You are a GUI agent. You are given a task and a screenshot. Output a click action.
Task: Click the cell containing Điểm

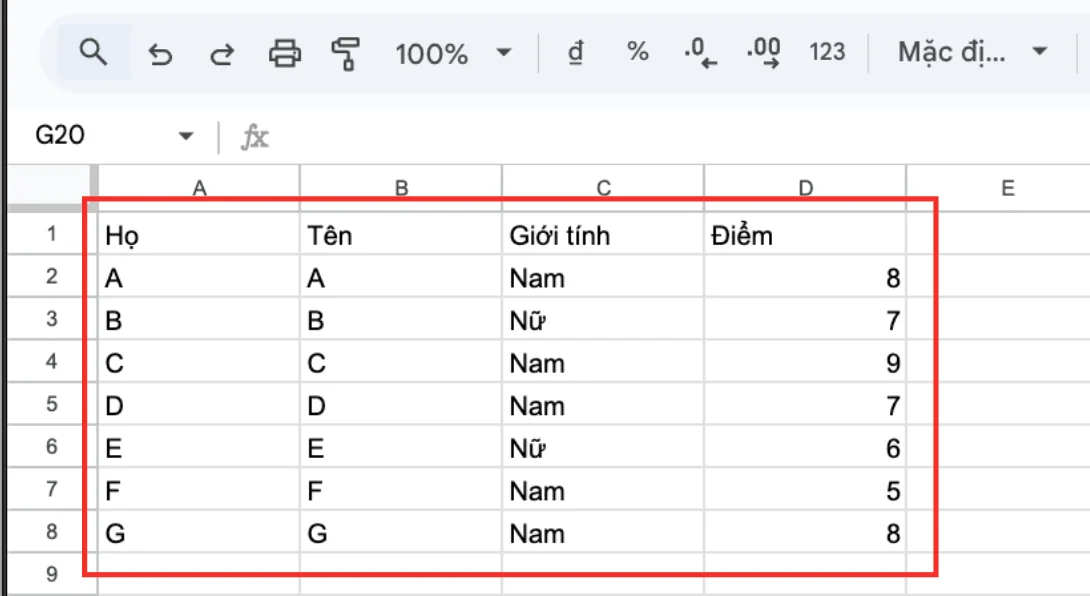805,234
